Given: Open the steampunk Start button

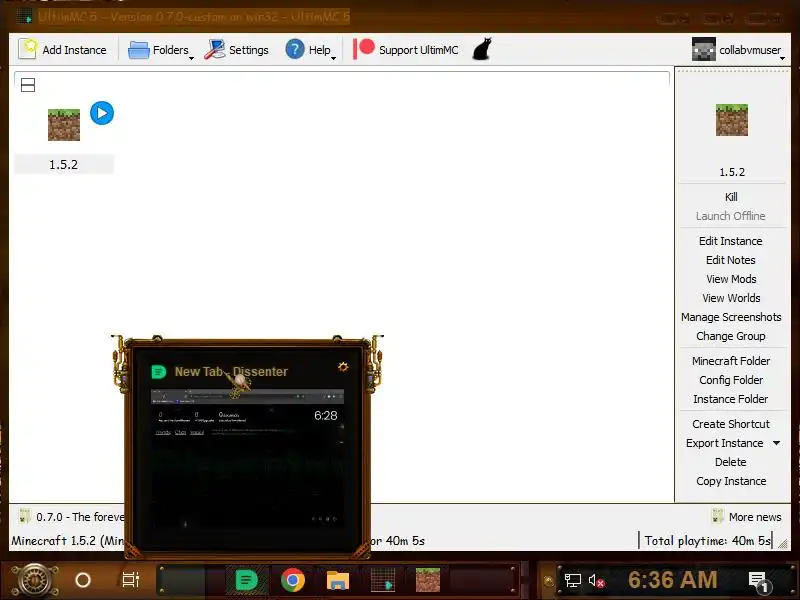Looking at the screenshot, I should tap(34, 580).
